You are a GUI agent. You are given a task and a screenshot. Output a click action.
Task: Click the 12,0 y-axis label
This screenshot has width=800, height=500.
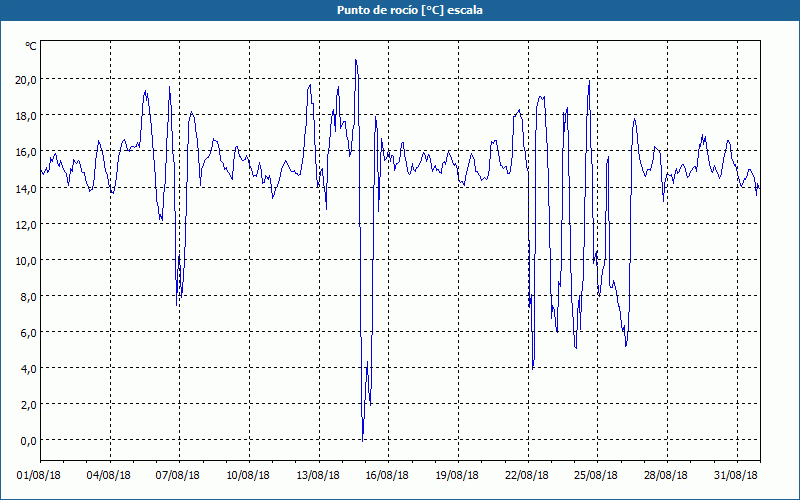[x=28, y=224]
